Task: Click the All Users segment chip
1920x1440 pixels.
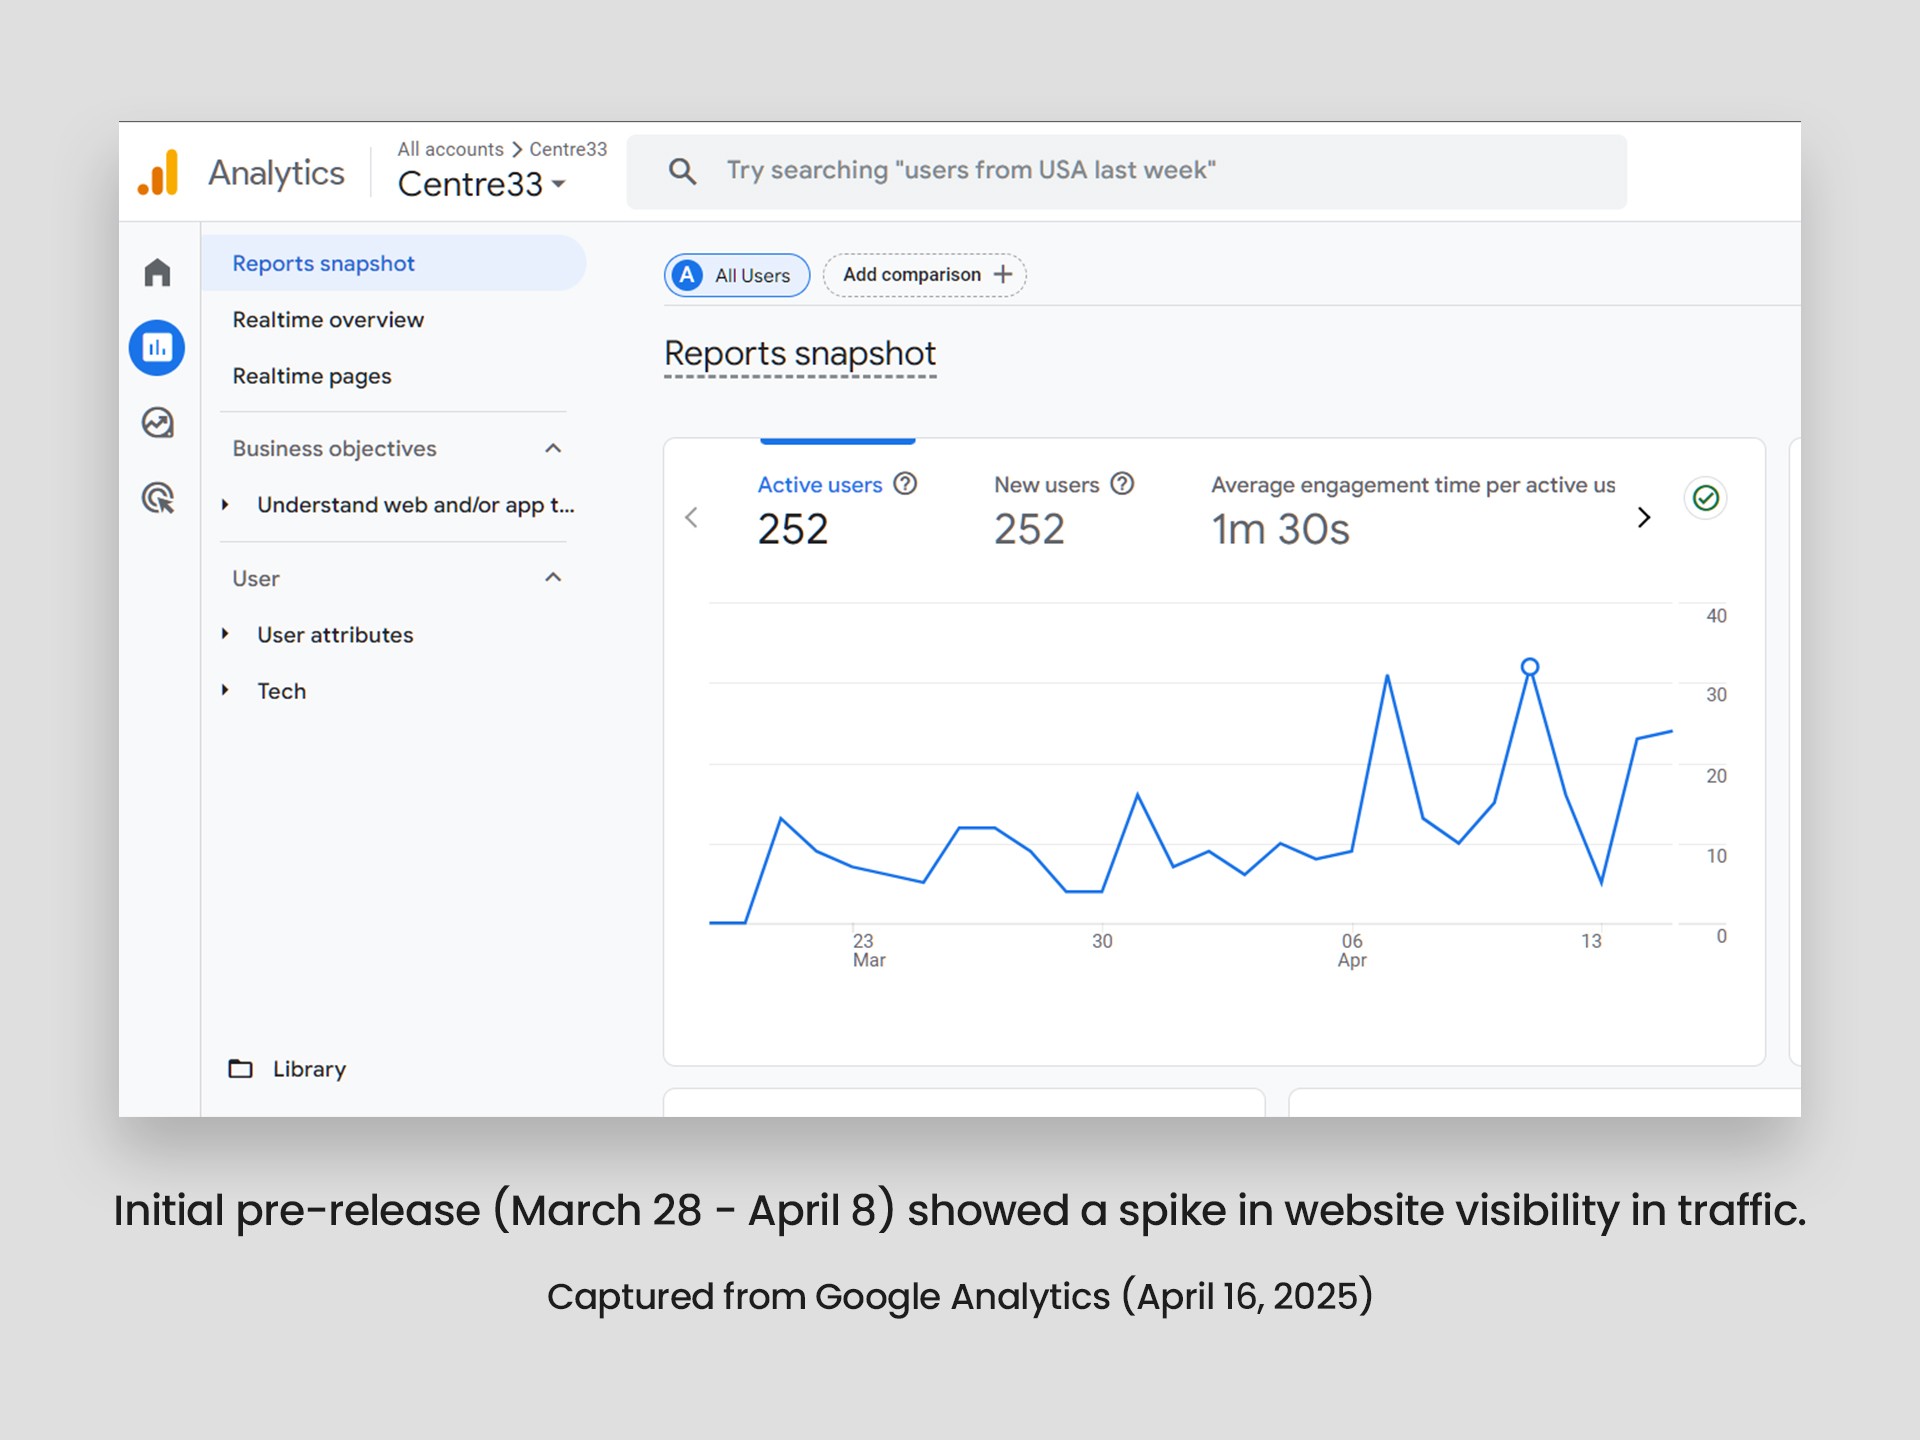Action: pos(737,275)
